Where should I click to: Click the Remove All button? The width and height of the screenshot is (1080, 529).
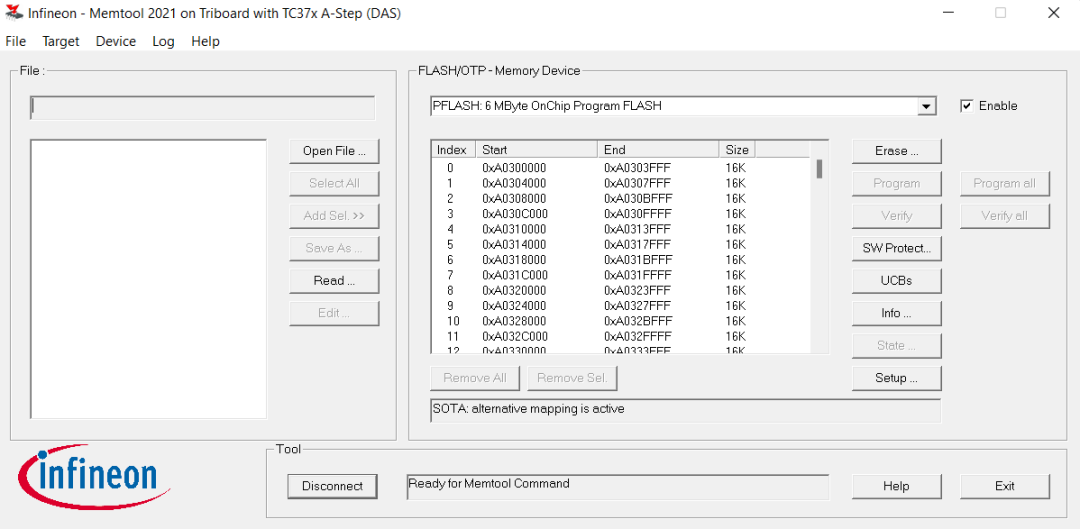point(475,377)
